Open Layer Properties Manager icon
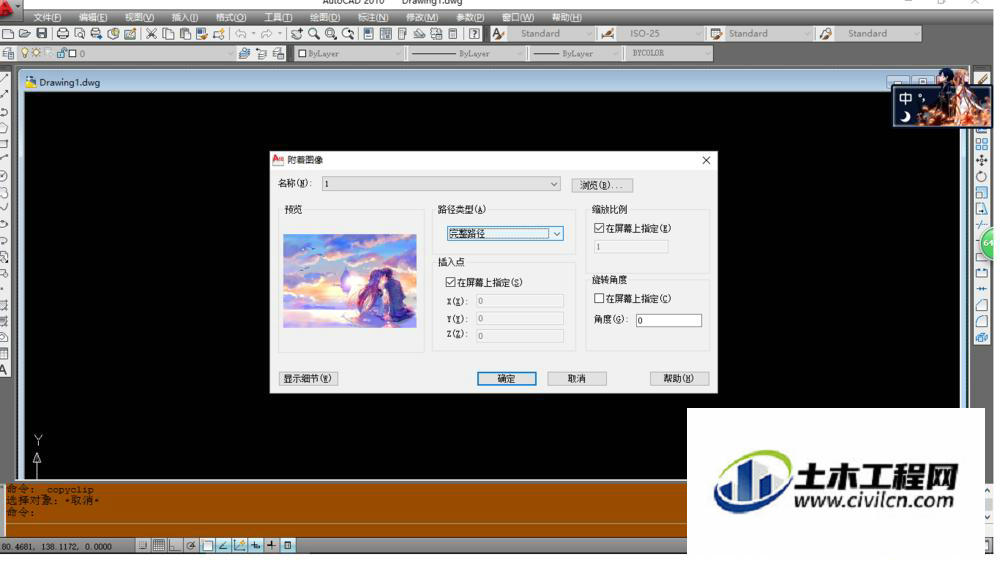This screenshot has height=562, width=1000. point(8,54)
